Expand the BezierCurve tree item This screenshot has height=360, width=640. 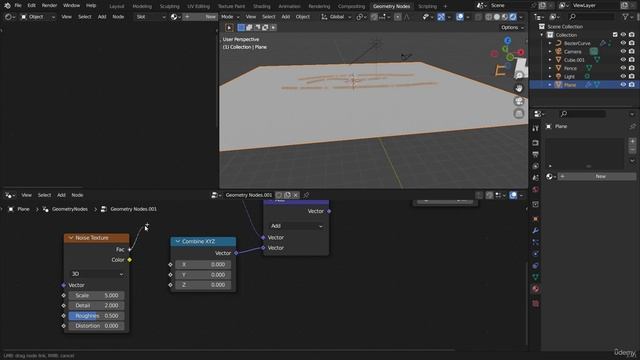pyautogui.click(x=550, y=43)
